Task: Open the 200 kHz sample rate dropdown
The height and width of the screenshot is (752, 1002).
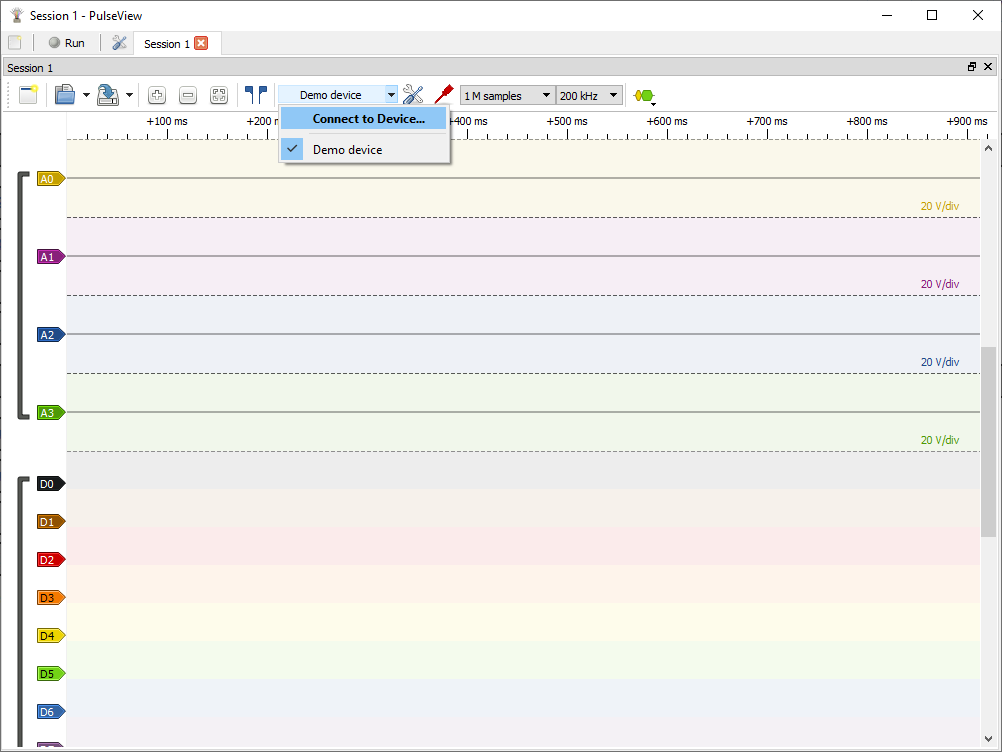Action: click(x=589, y=96)
